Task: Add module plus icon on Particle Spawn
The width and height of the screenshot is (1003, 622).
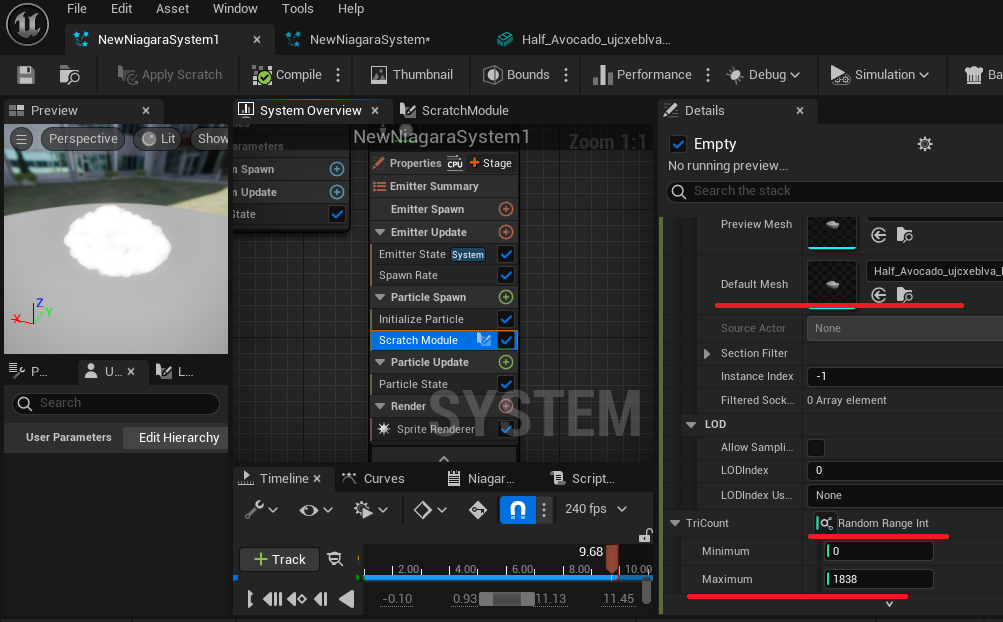Action: tap(506, 297)
